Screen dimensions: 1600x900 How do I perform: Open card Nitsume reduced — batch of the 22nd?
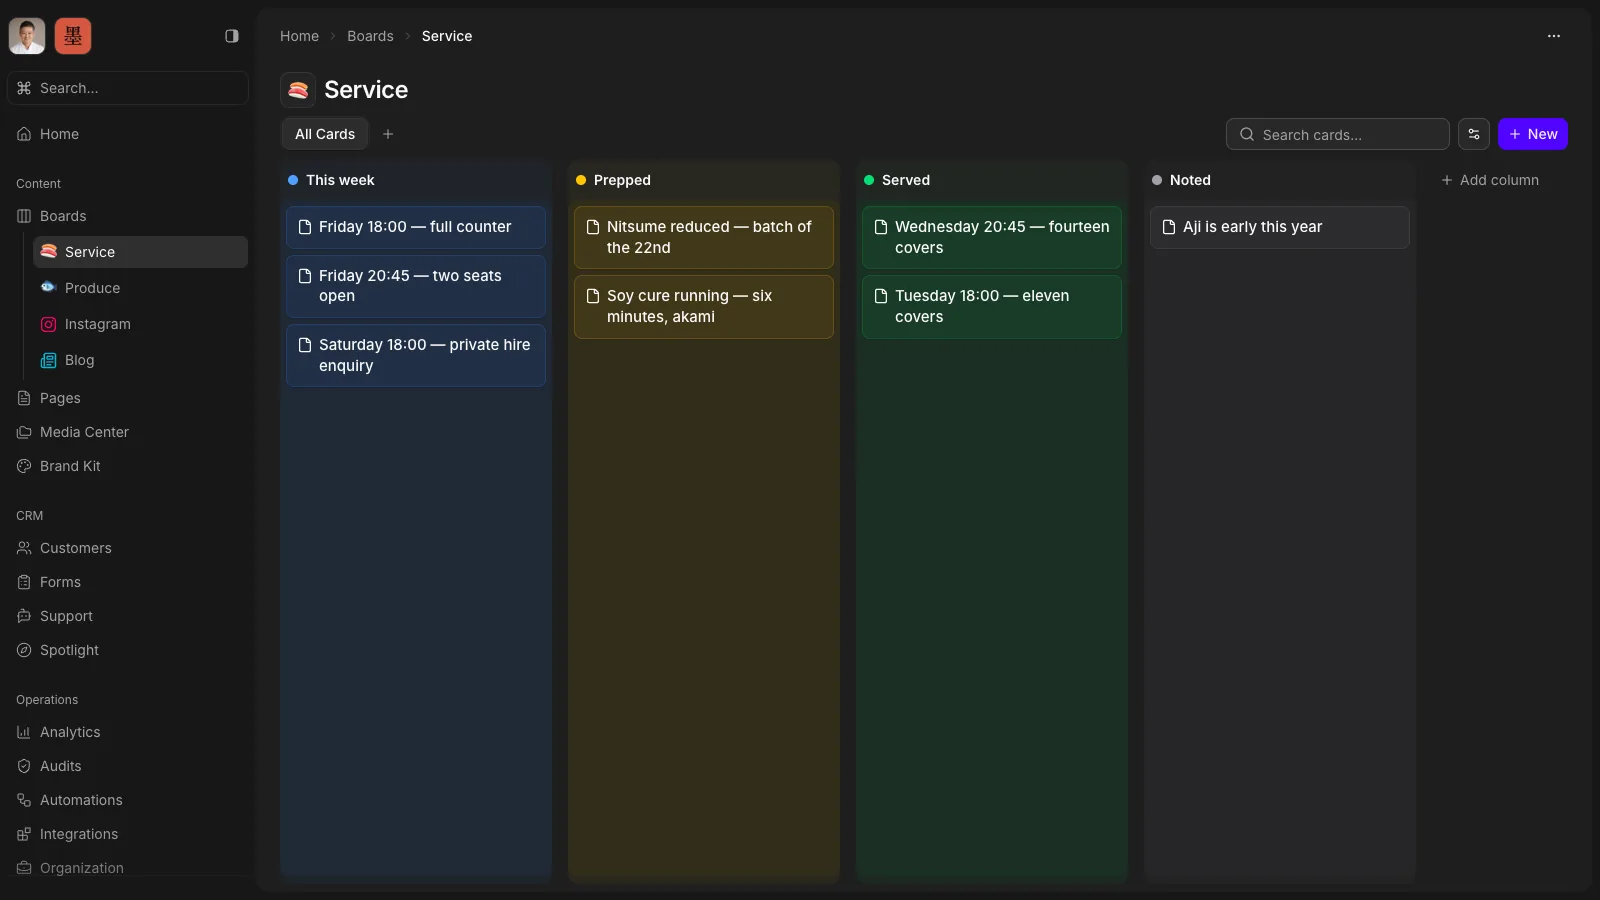(704, 237)
